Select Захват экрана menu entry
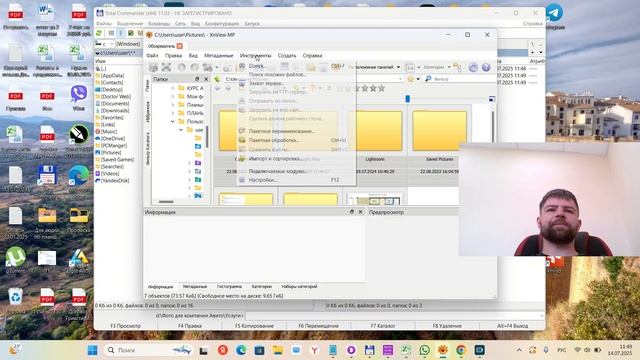The image size is (640, 360). click(x=296, y=83)
